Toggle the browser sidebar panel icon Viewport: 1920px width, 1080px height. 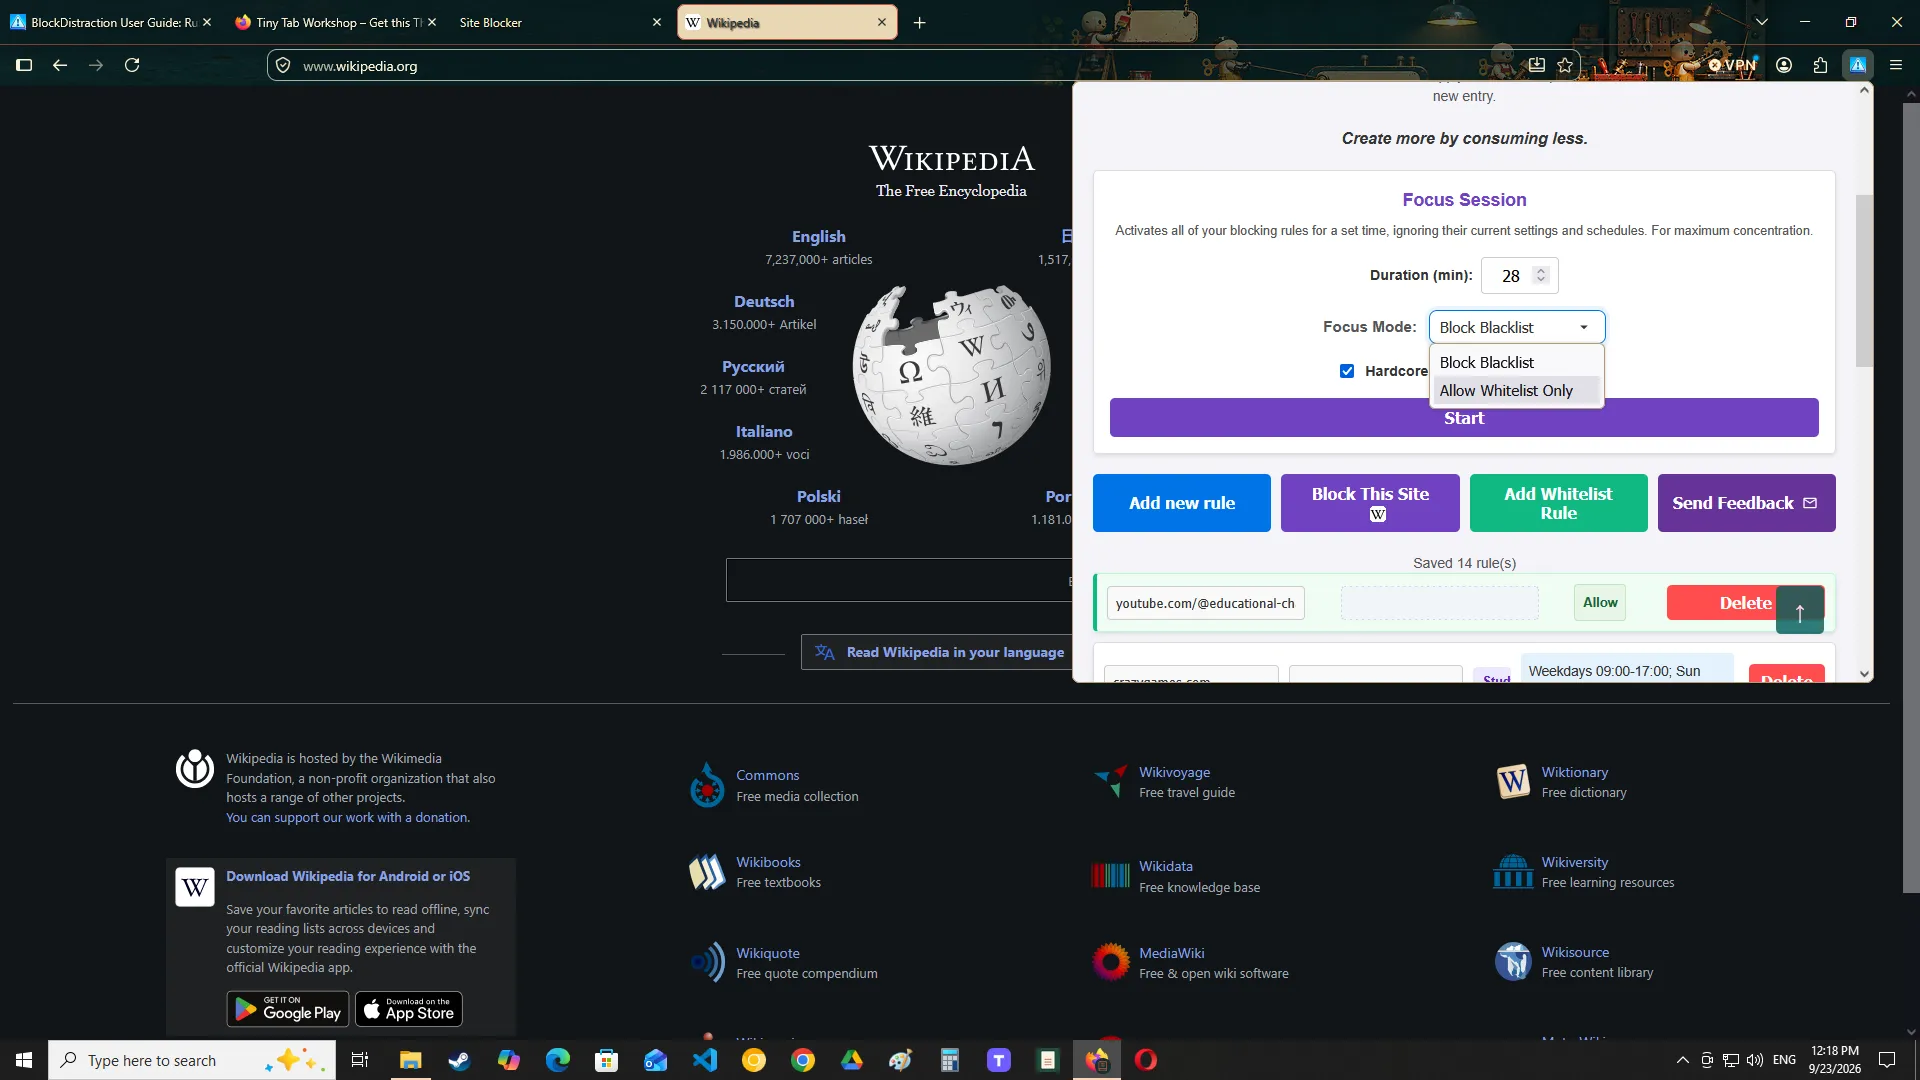[24, 65]
